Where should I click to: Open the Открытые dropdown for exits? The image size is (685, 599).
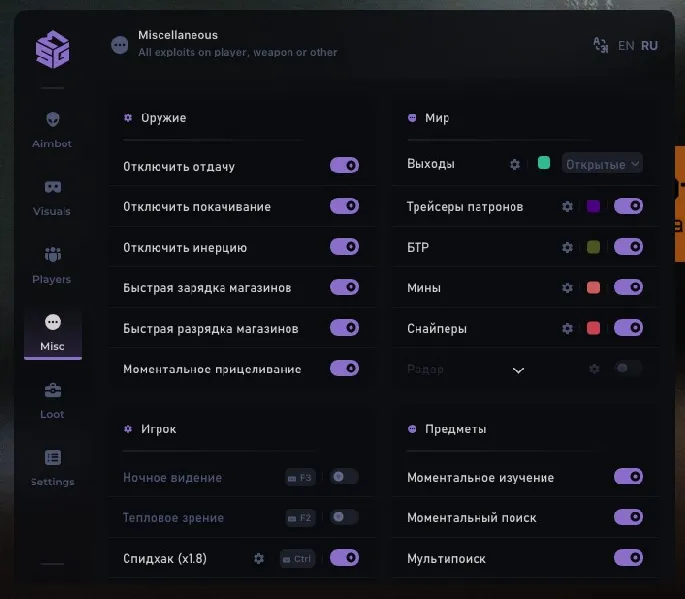tap(602, 164)
